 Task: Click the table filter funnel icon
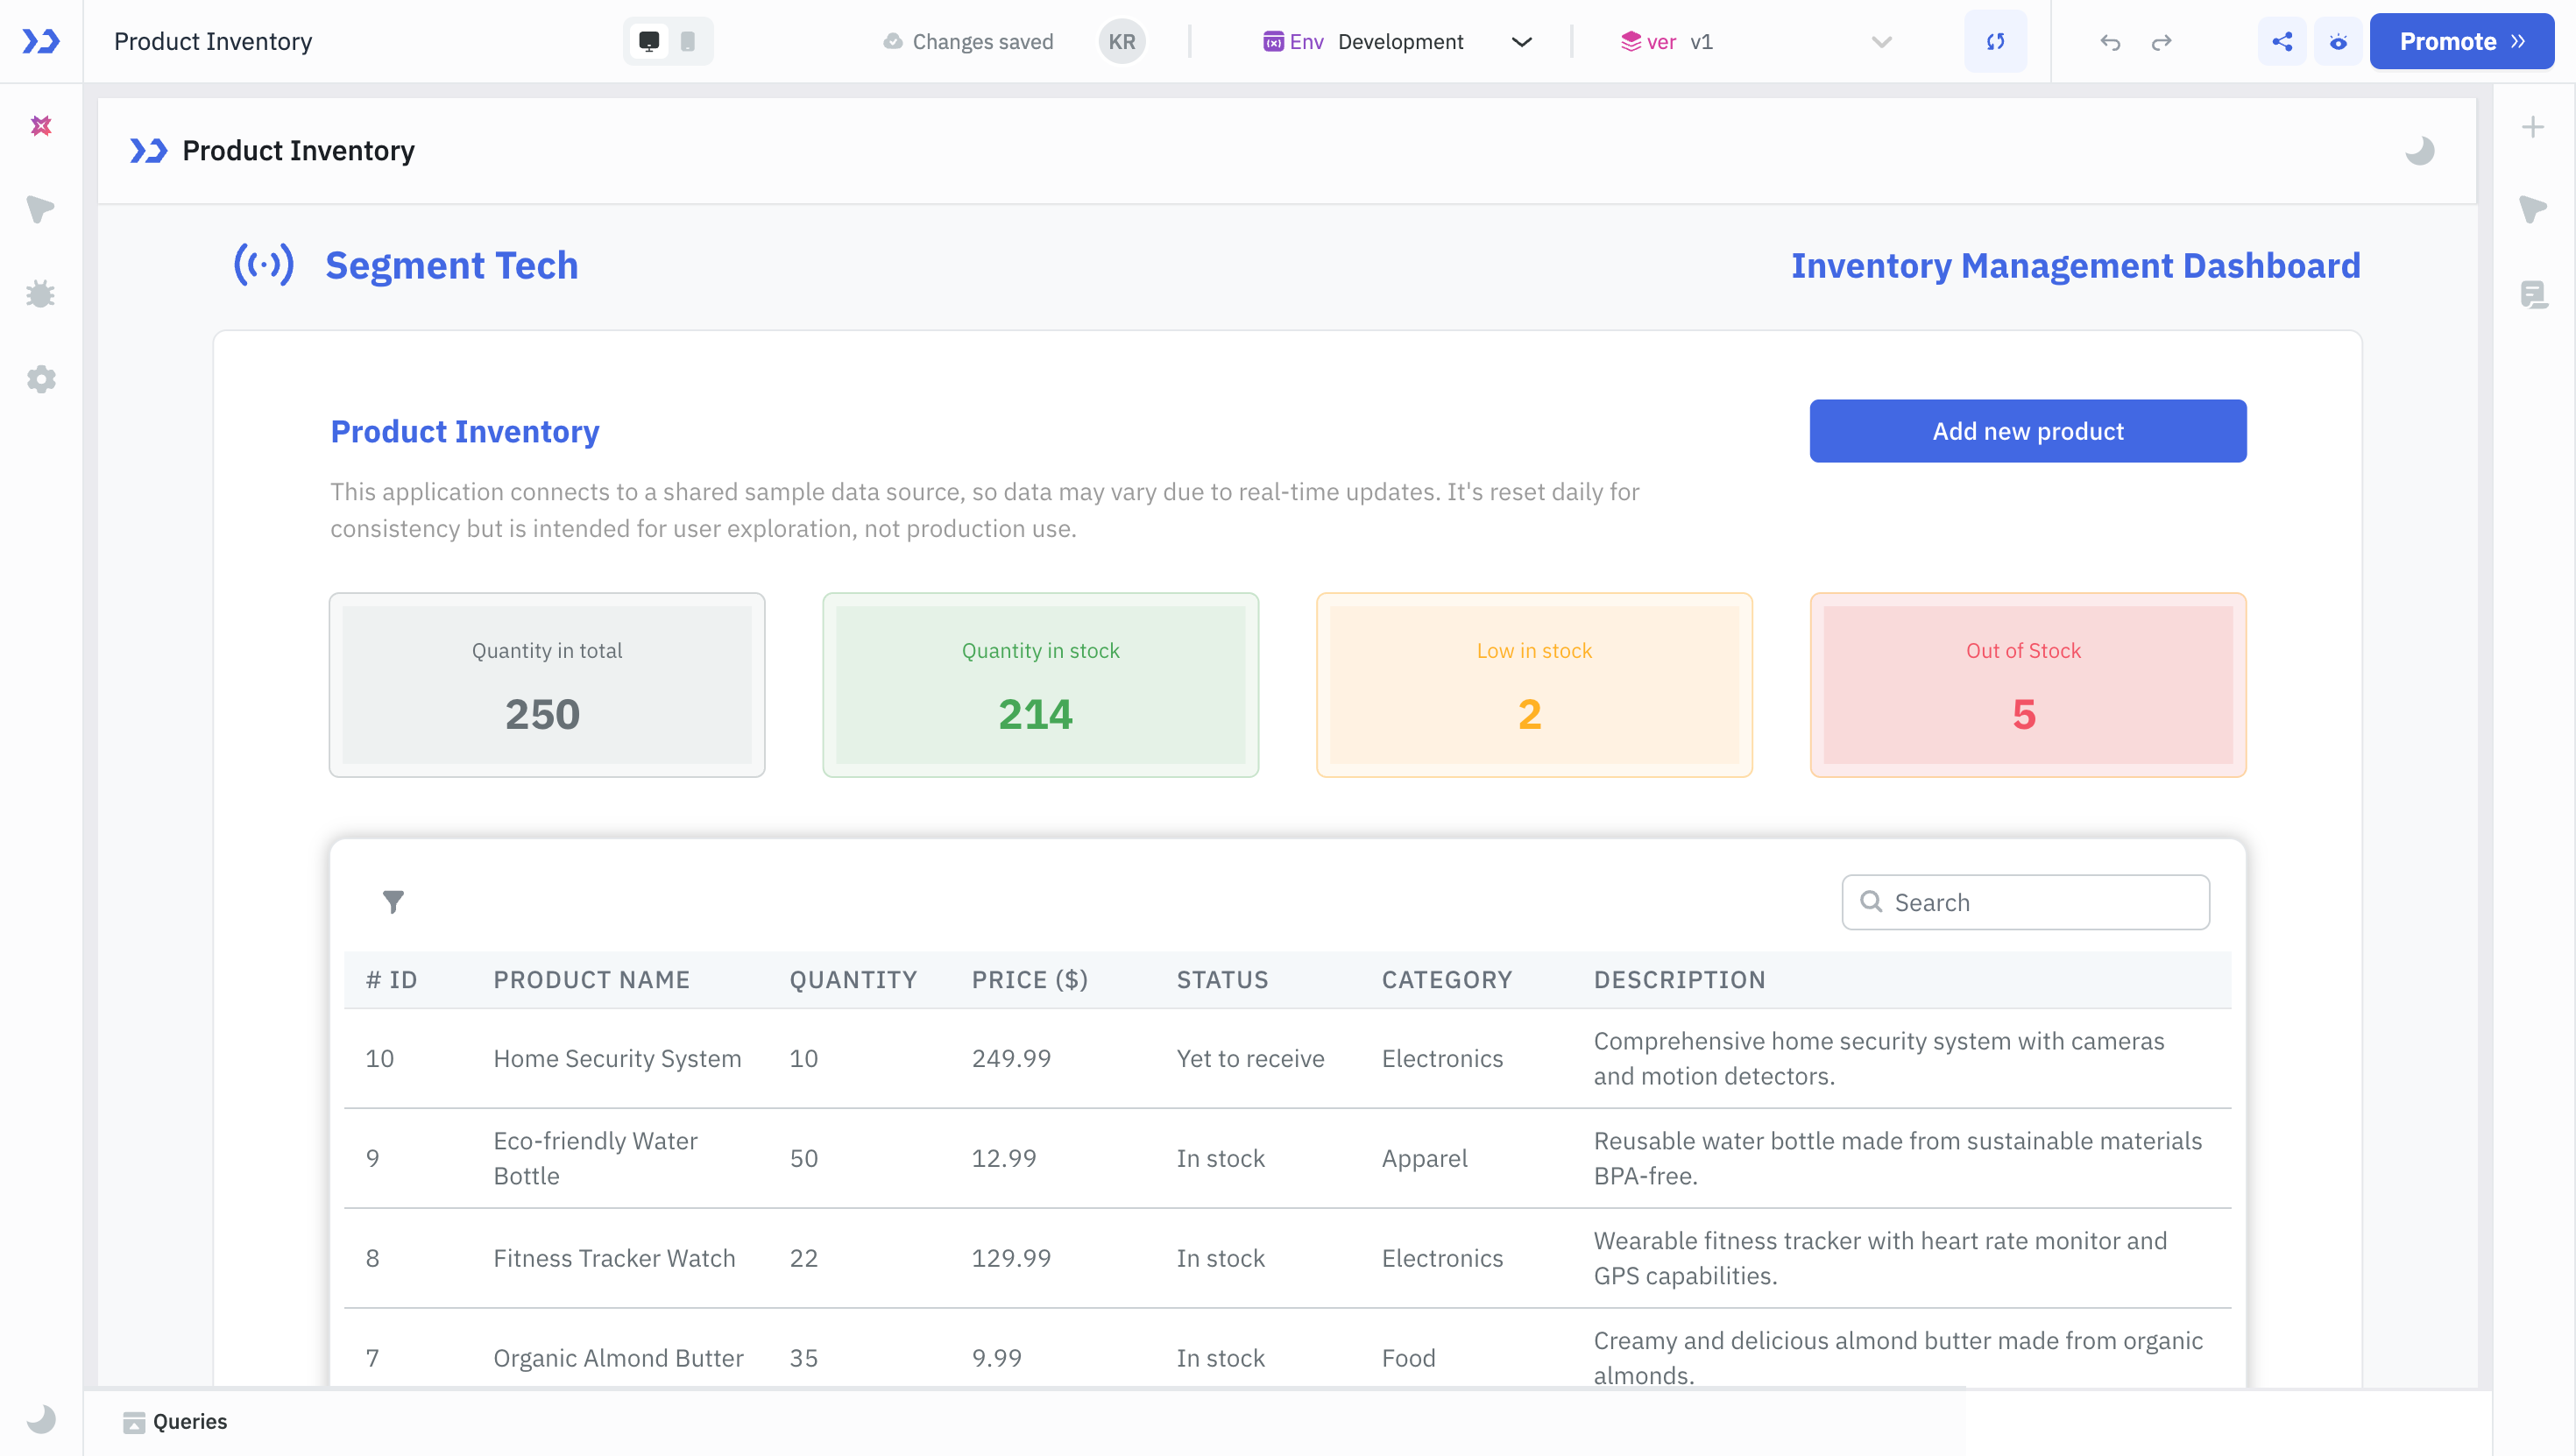click(393, 902)
